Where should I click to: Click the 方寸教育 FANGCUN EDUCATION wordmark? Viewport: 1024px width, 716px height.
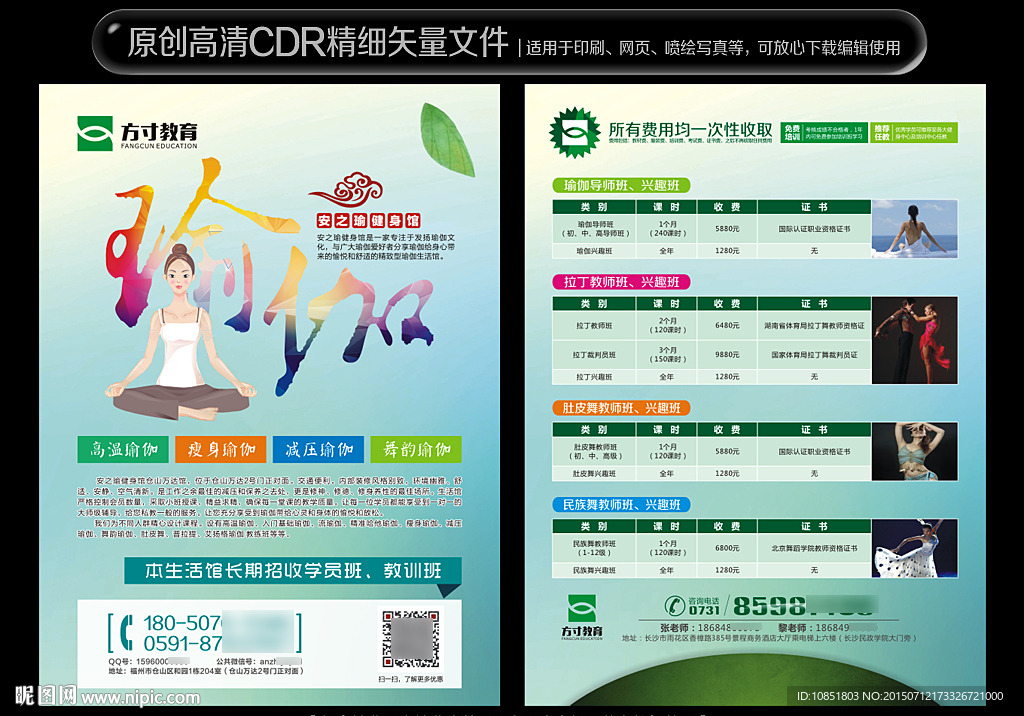click(x=159, y=135)
